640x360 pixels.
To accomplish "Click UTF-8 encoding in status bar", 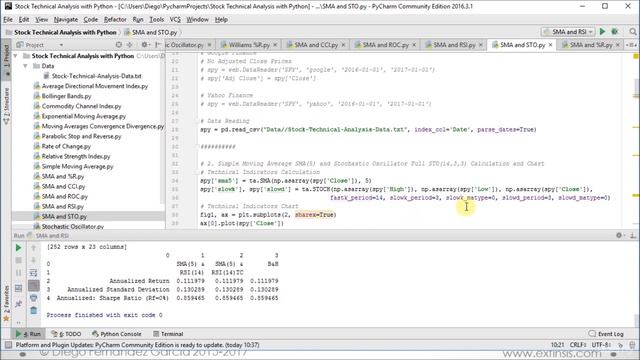I will click(x=601, y=345).
